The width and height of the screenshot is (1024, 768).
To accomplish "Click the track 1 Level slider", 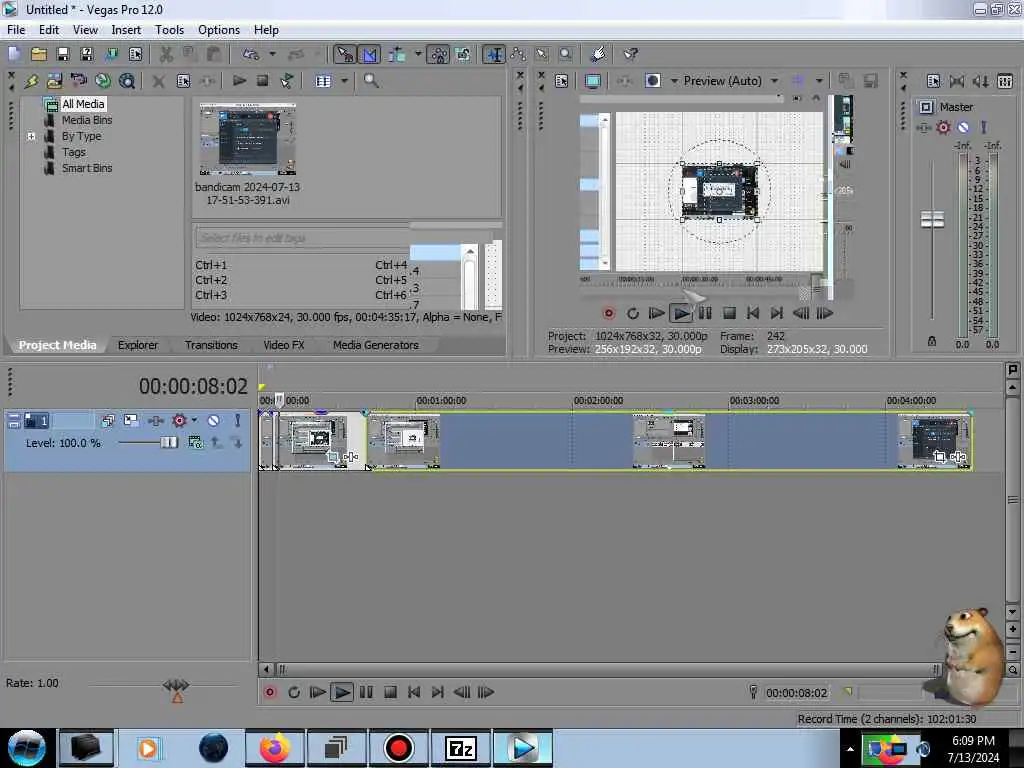I will tap(168, 443).
